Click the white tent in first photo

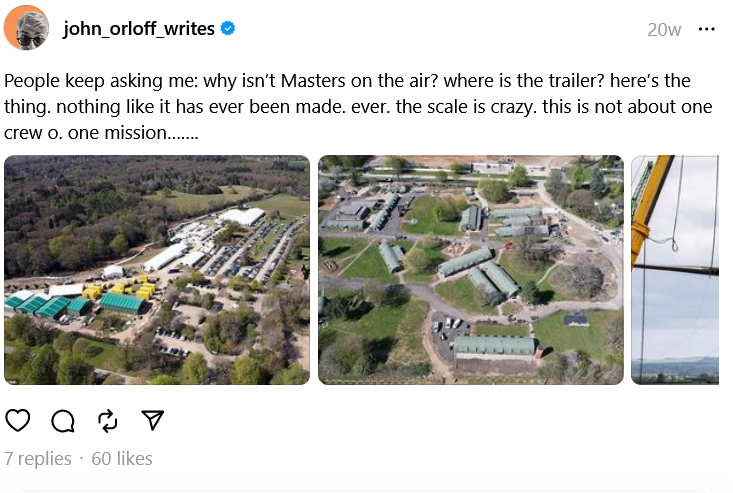pos(242,215)
